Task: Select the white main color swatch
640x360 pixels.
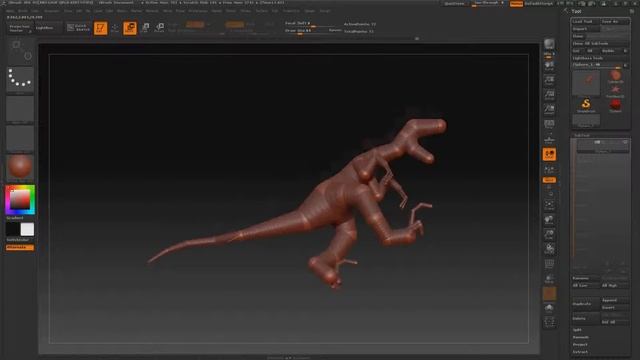Action: (27, 229)
